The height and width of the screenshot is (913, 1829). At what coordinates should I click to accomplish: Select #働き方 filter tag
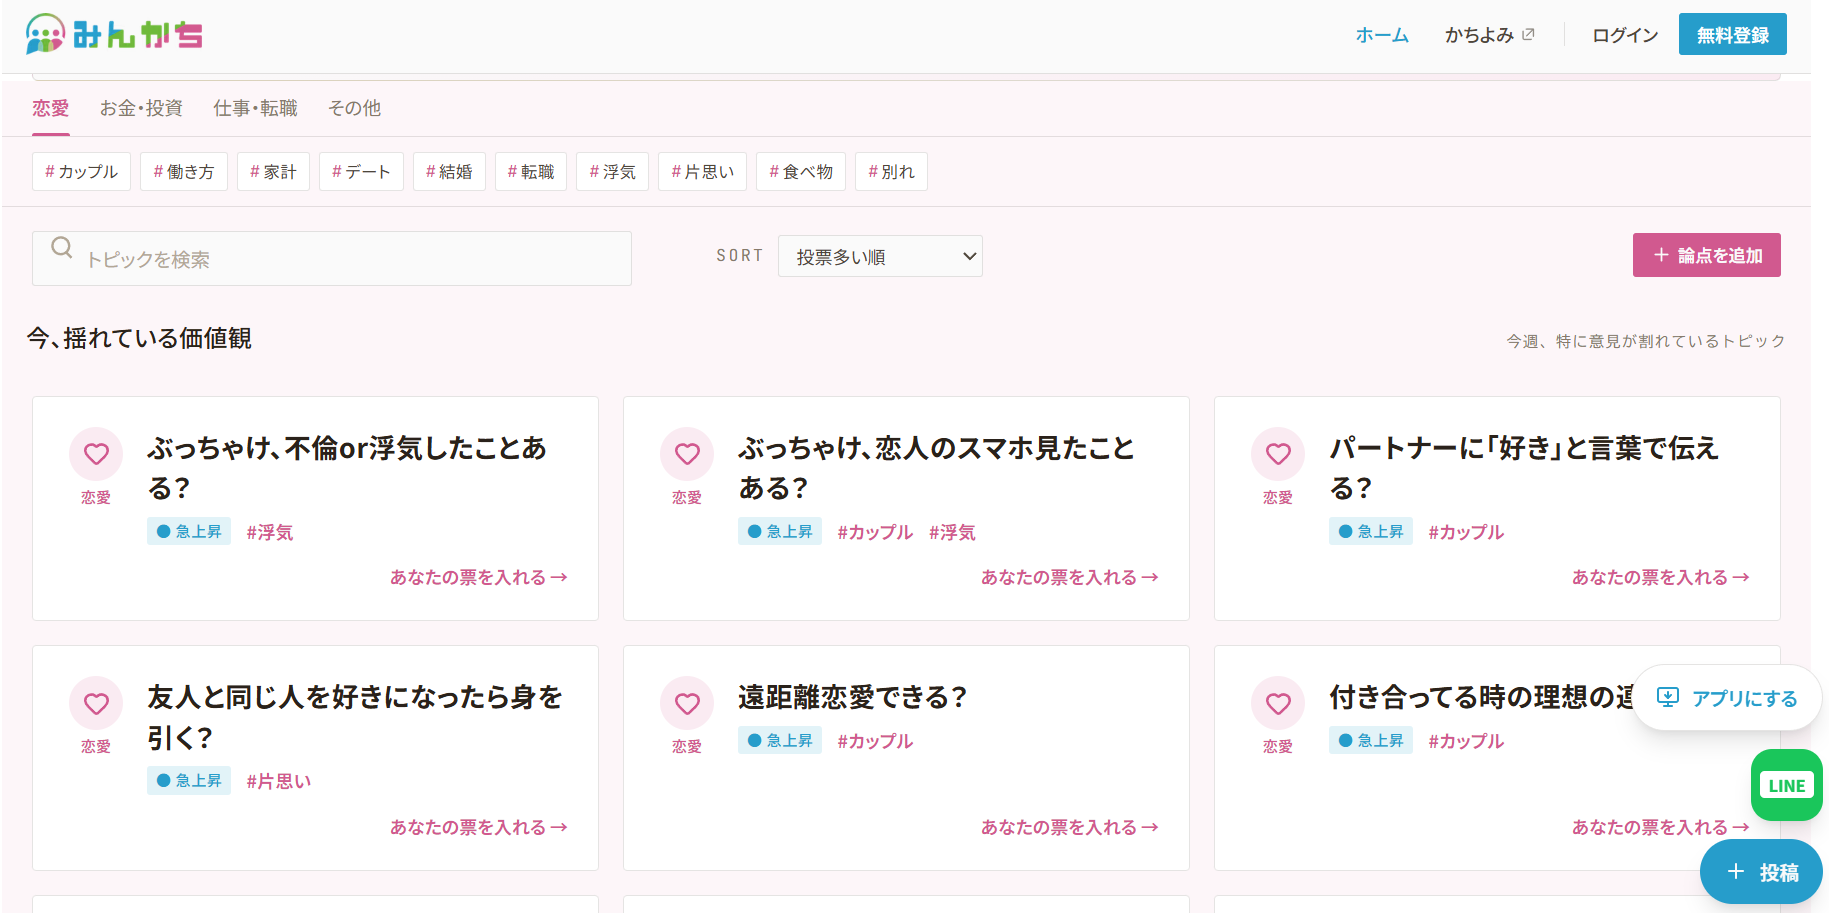pos(184,172)
